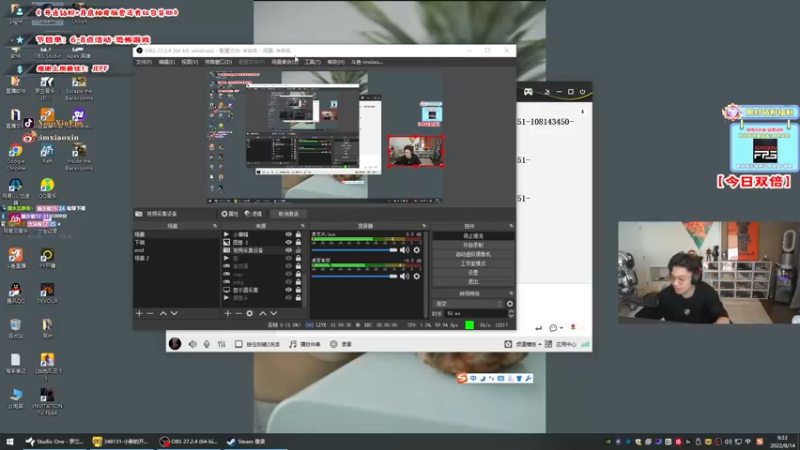Toggle visibility of 小横幅 source
Viewport: 800px width, 450px height.
coord(288,235)
